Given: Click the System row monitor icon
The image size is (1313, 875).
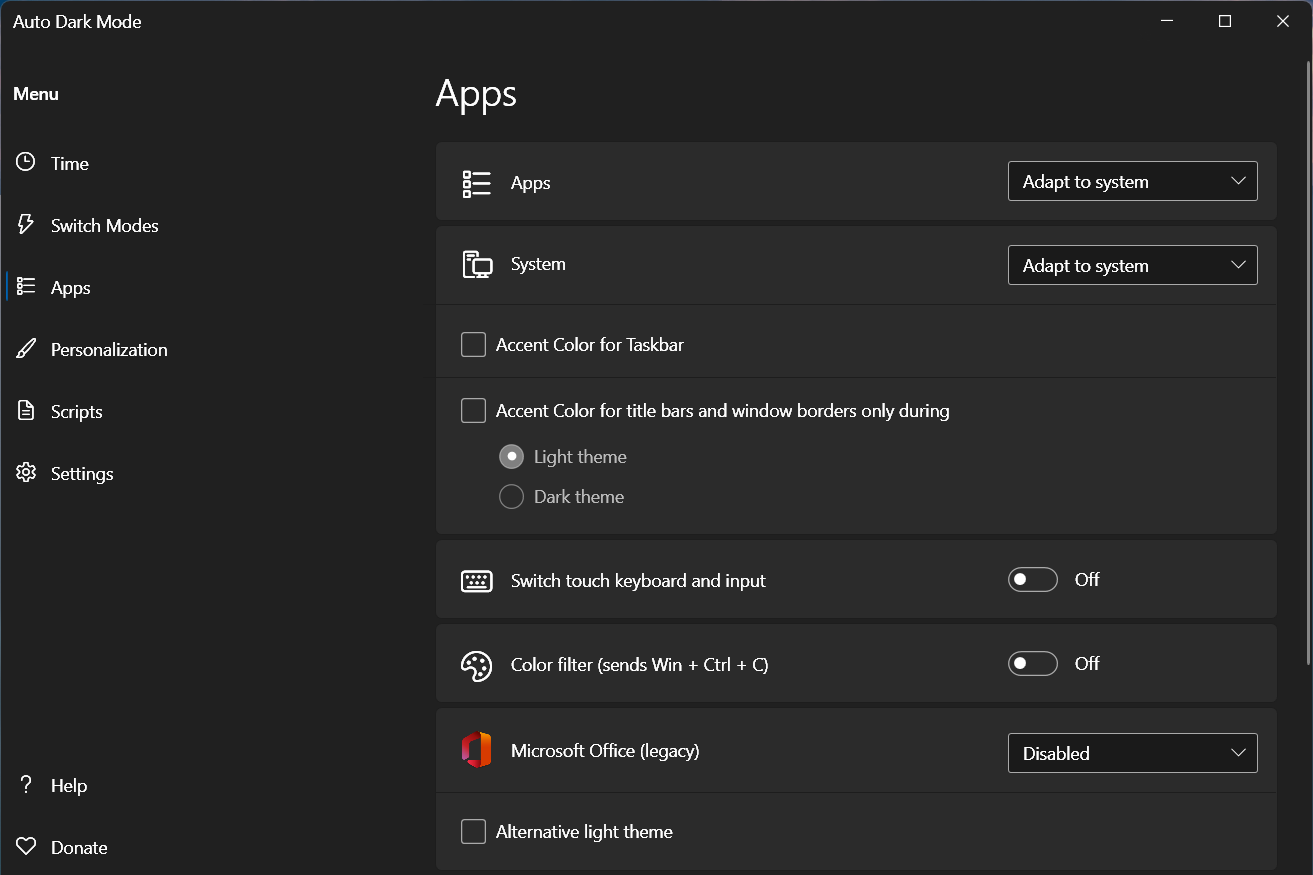Looking at the screenshot, I should click(477, 265).
